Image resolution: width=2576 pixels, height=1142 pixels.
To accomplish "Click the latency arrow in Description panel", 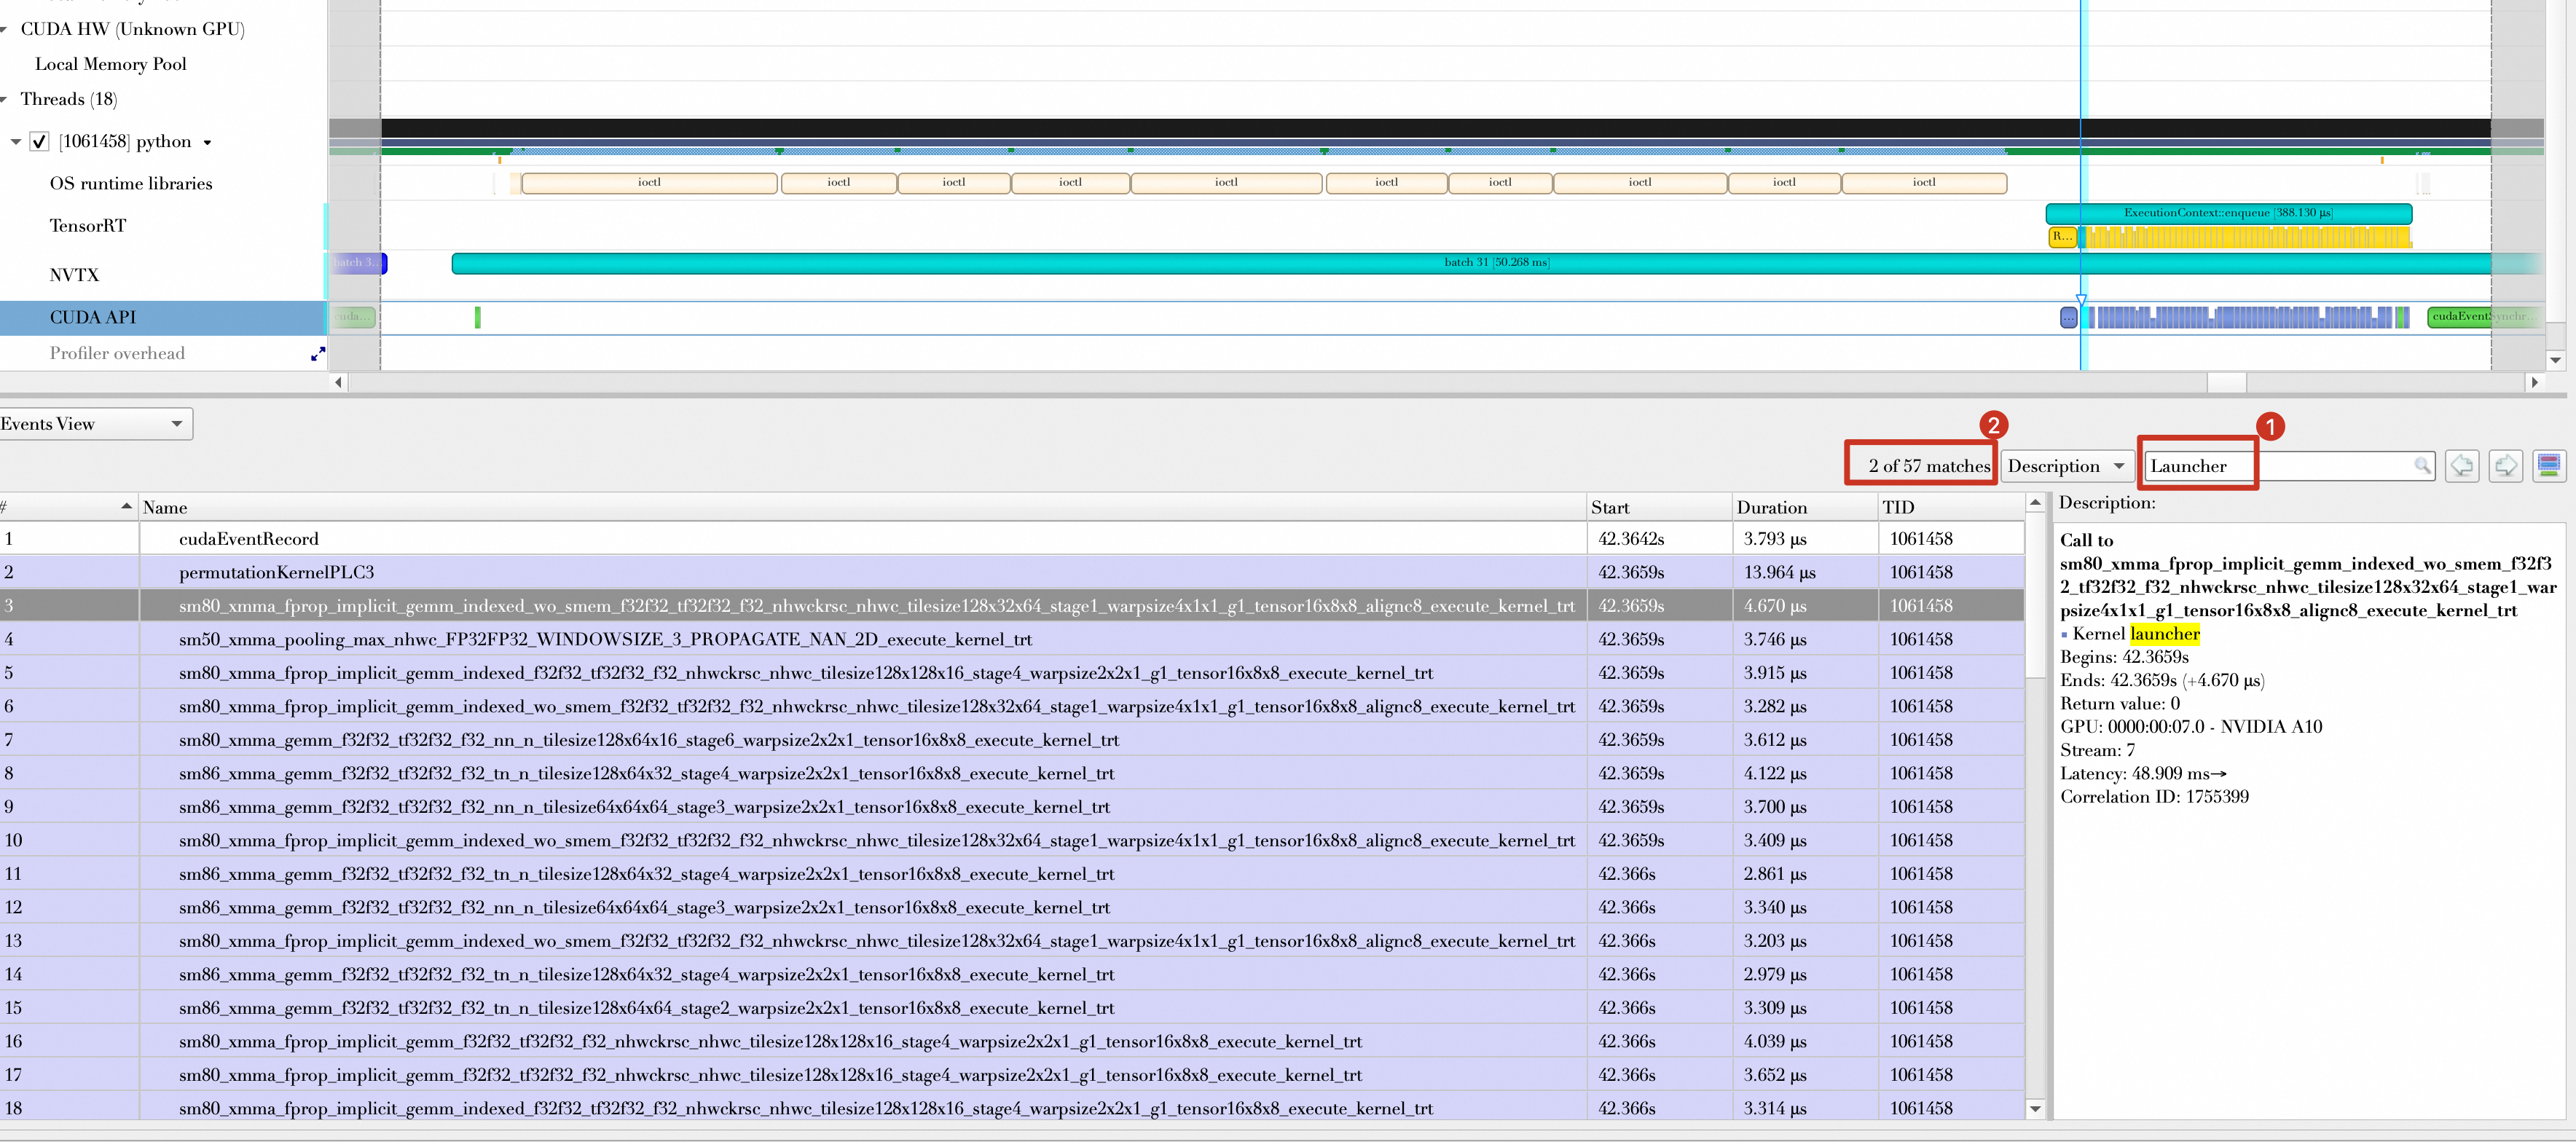I will point(2219,774).
